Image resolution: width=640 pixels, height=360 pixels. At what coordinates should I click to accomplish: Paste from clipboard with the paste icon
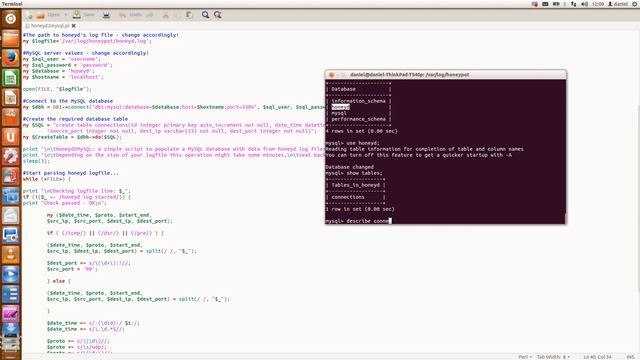click(189, 15)
